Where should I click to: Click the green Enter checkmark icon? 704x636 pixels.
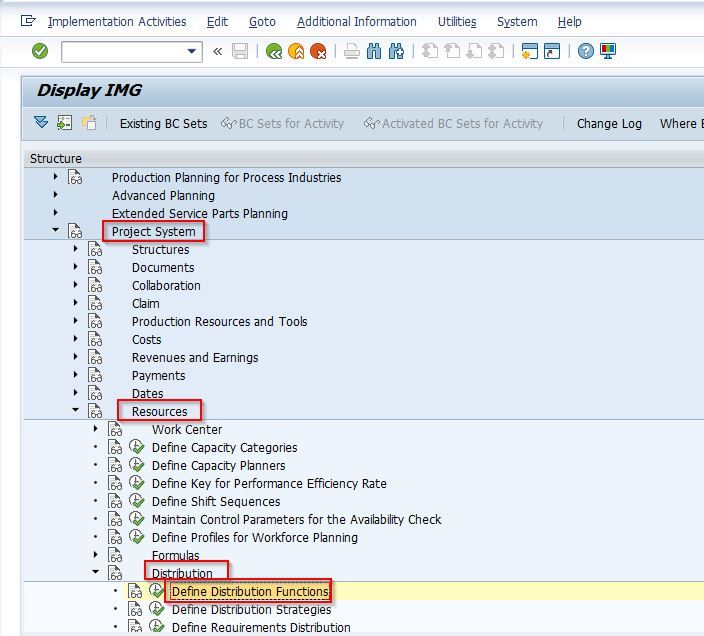40,51
